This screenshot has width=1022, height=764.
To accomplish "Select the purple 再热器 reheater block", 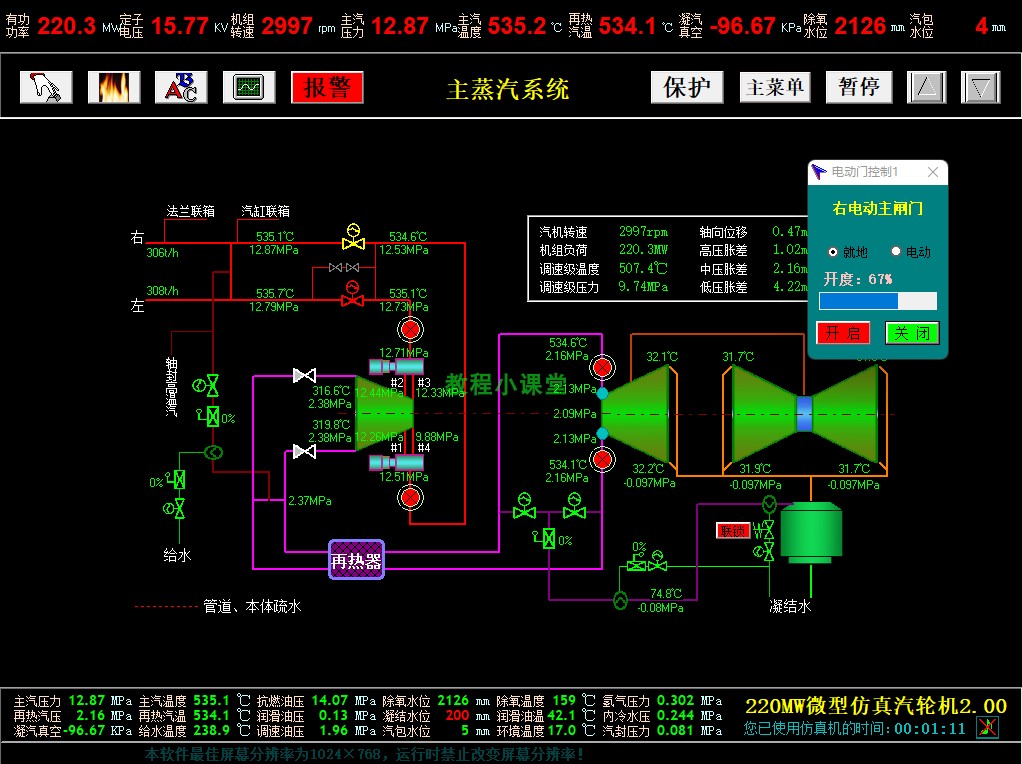I will click(356, 561).
